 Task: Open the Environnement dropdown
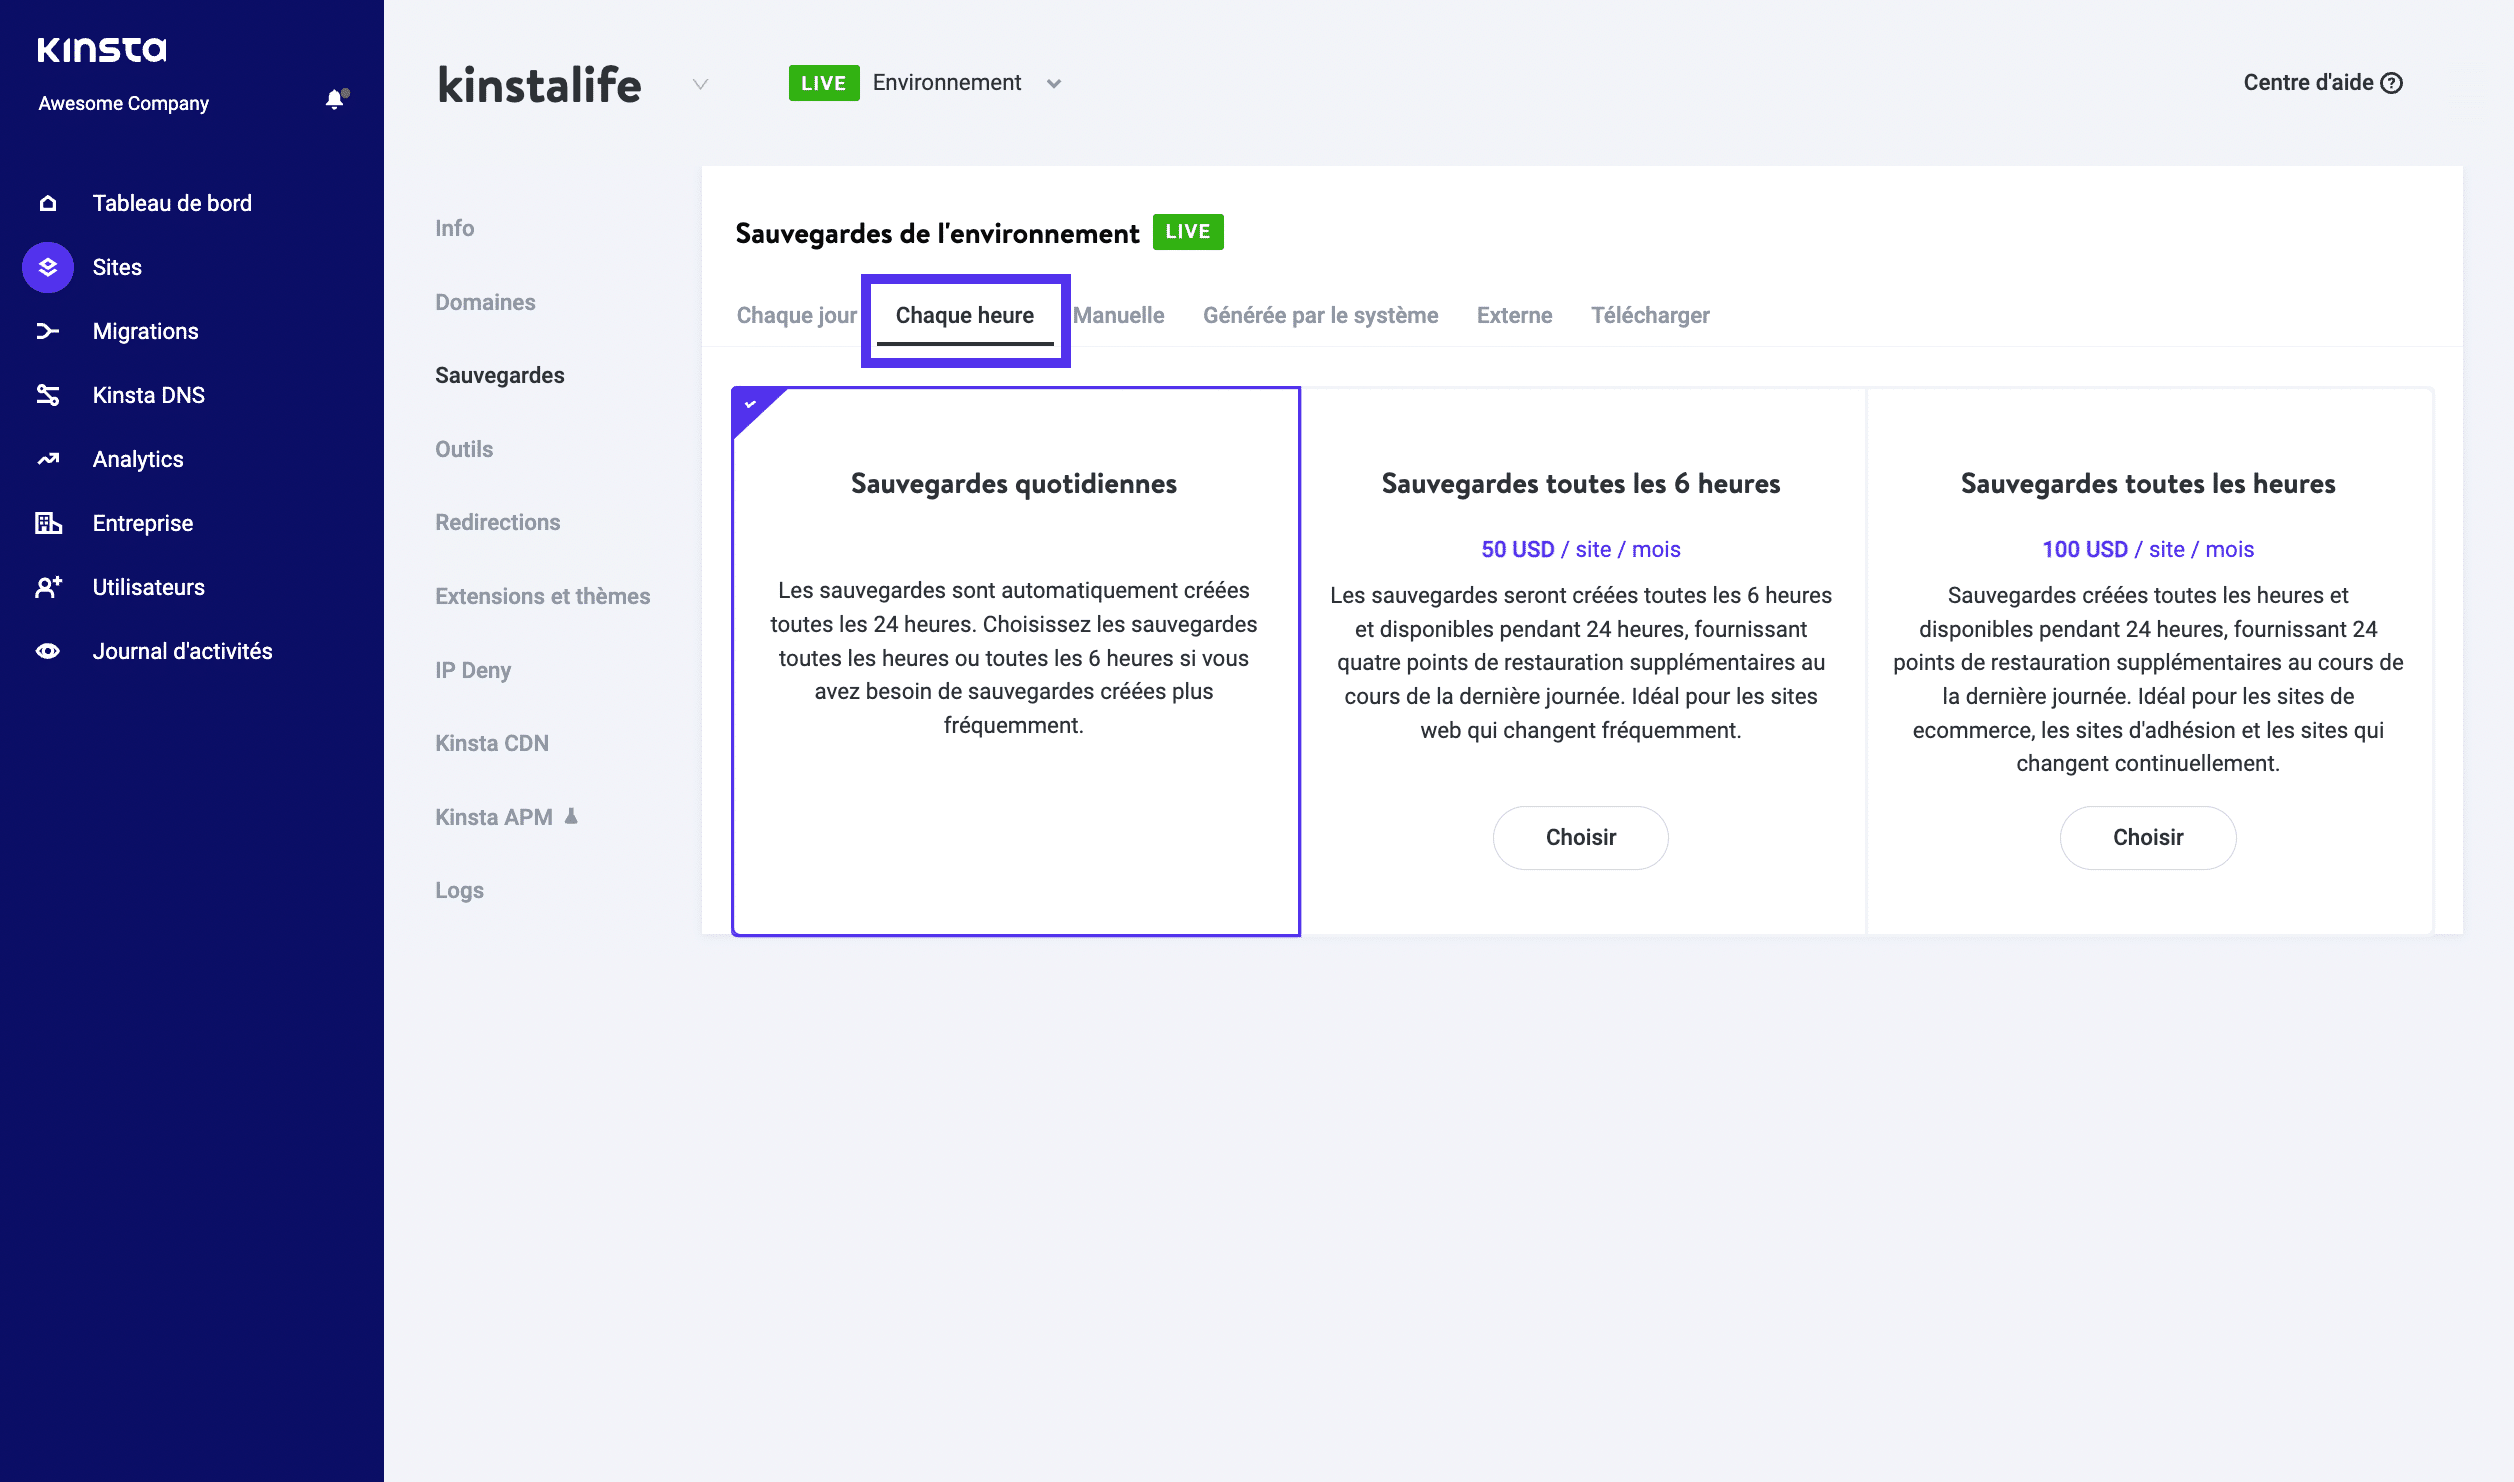click(1053, 84)
